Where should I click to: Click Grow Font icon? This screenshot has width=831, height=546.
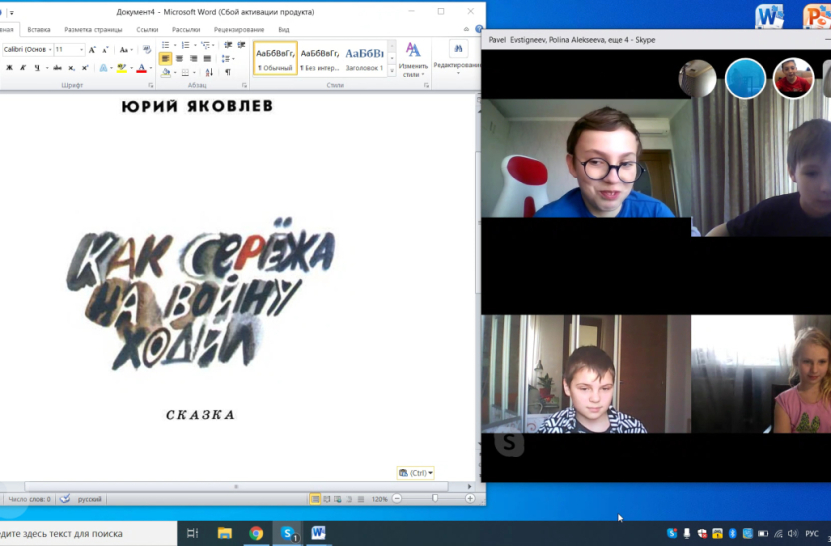click(92, 50)
